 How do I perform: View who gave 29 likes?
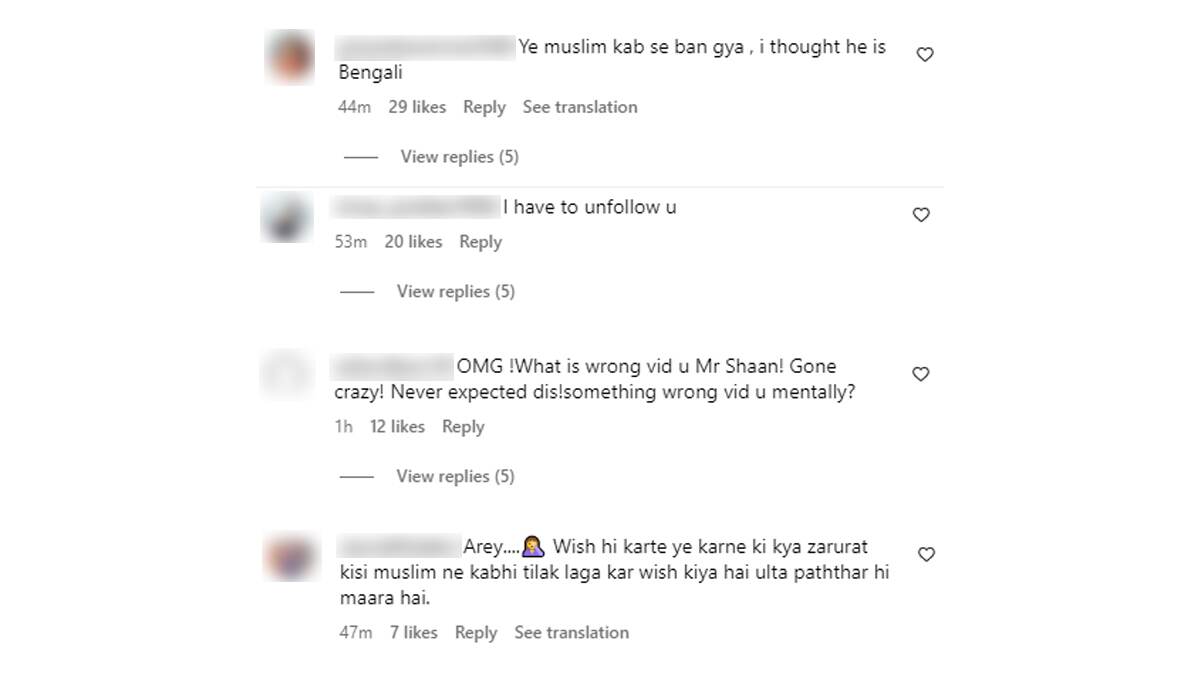[417, 107]
